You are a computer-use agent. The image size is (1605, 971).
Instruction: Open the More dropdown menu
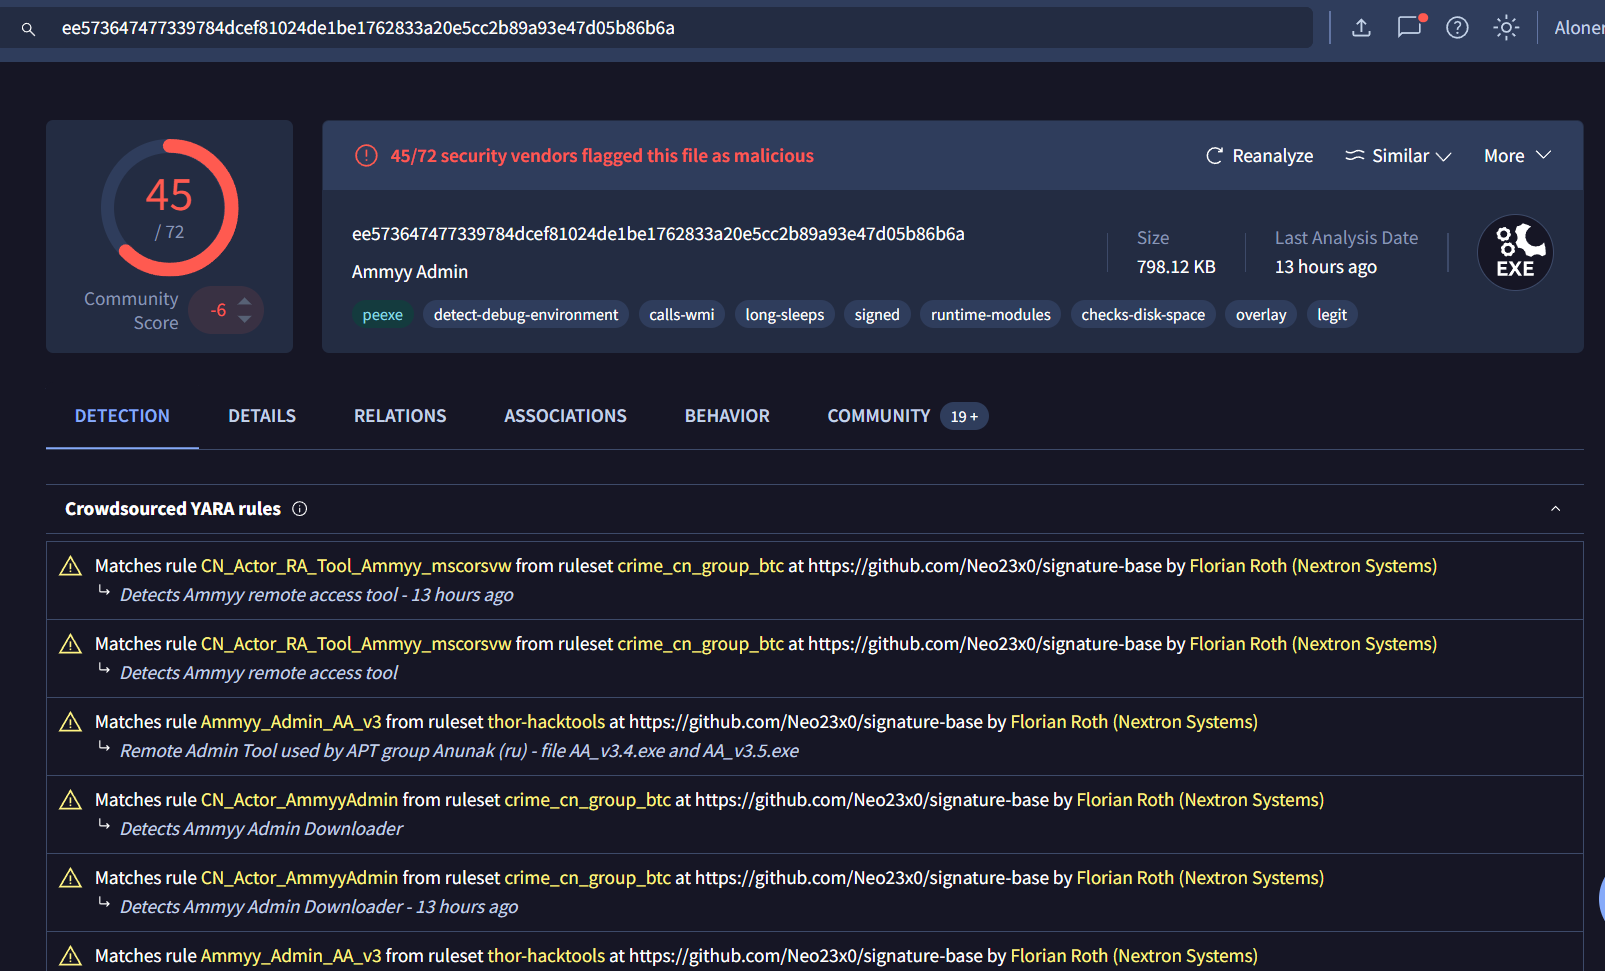pyautogui.click(x=1516, y=156)
